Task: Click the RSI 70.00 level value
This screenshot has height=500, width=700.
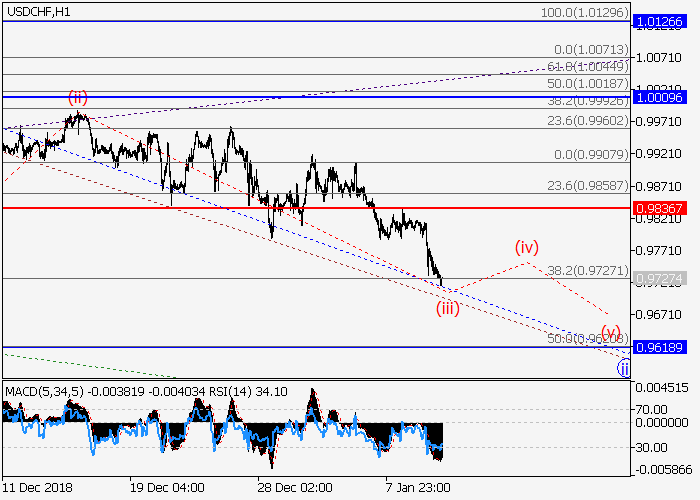Action: coord(654,409)
